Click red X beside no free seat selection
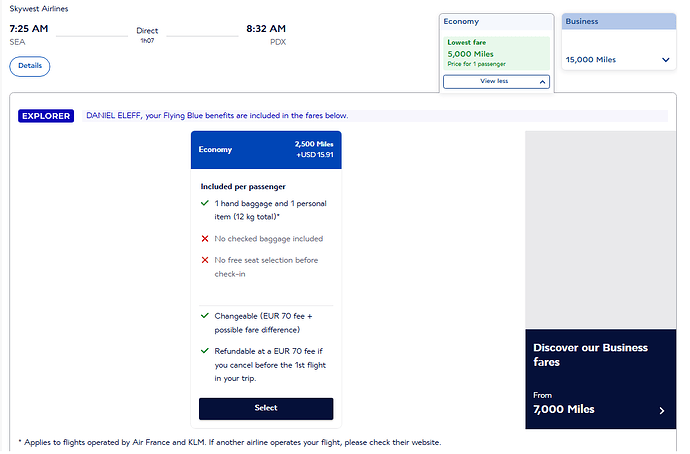The width and height of the screenshot is (690, 454). [205, 260]
